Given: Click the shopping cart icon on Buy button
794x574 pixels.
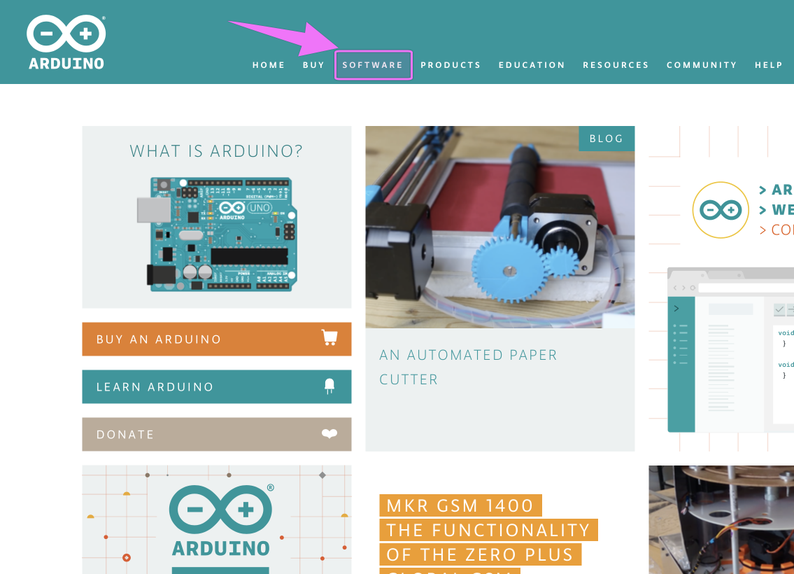Looking at the screenshot, I should tap(330, 338).
